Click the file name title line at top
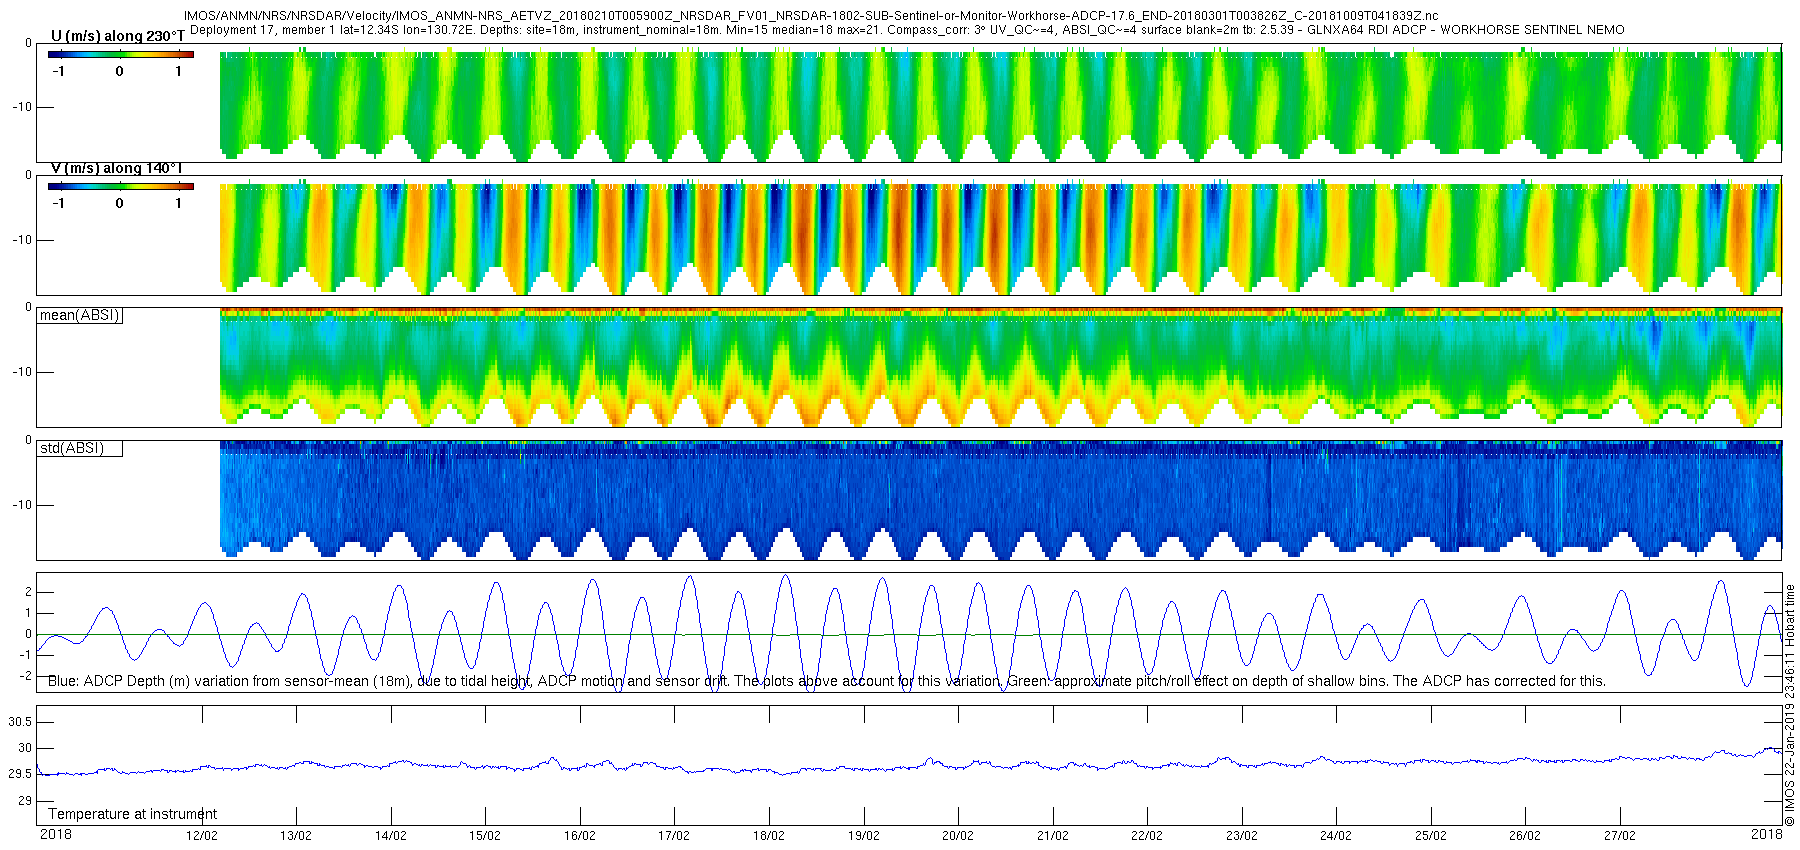The width and height of the screenshot is (1800, 850). point(811,16)
